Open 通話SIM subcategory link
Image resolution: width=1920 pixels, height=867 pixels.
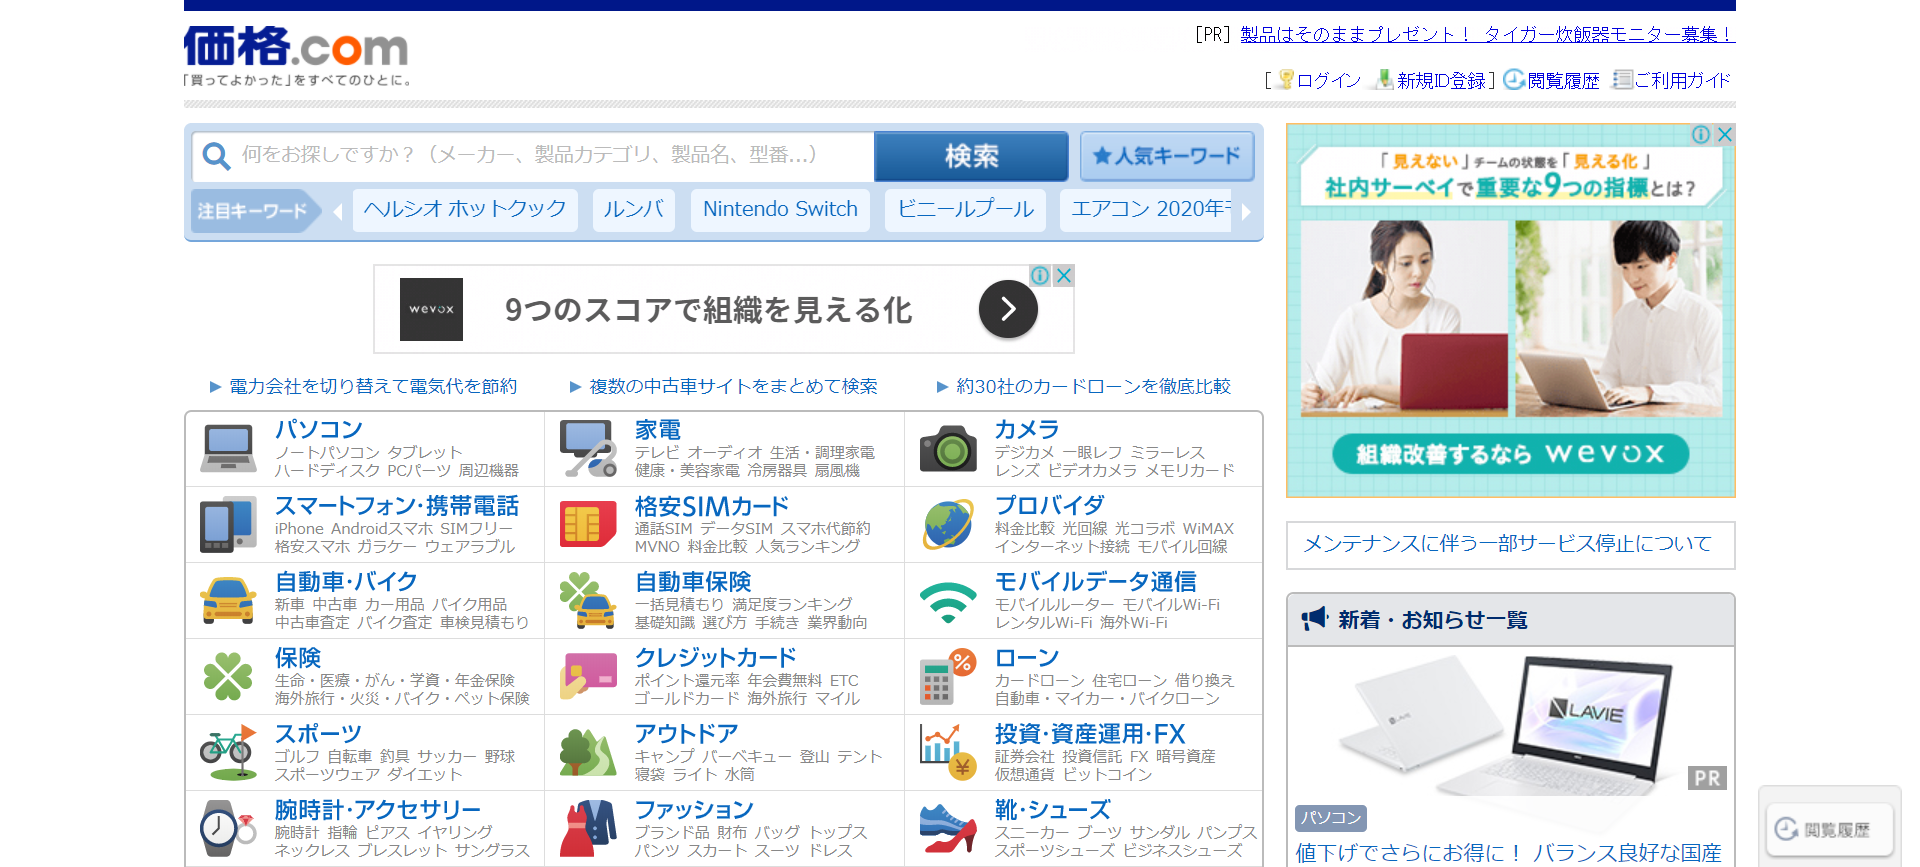click(663, 529)
